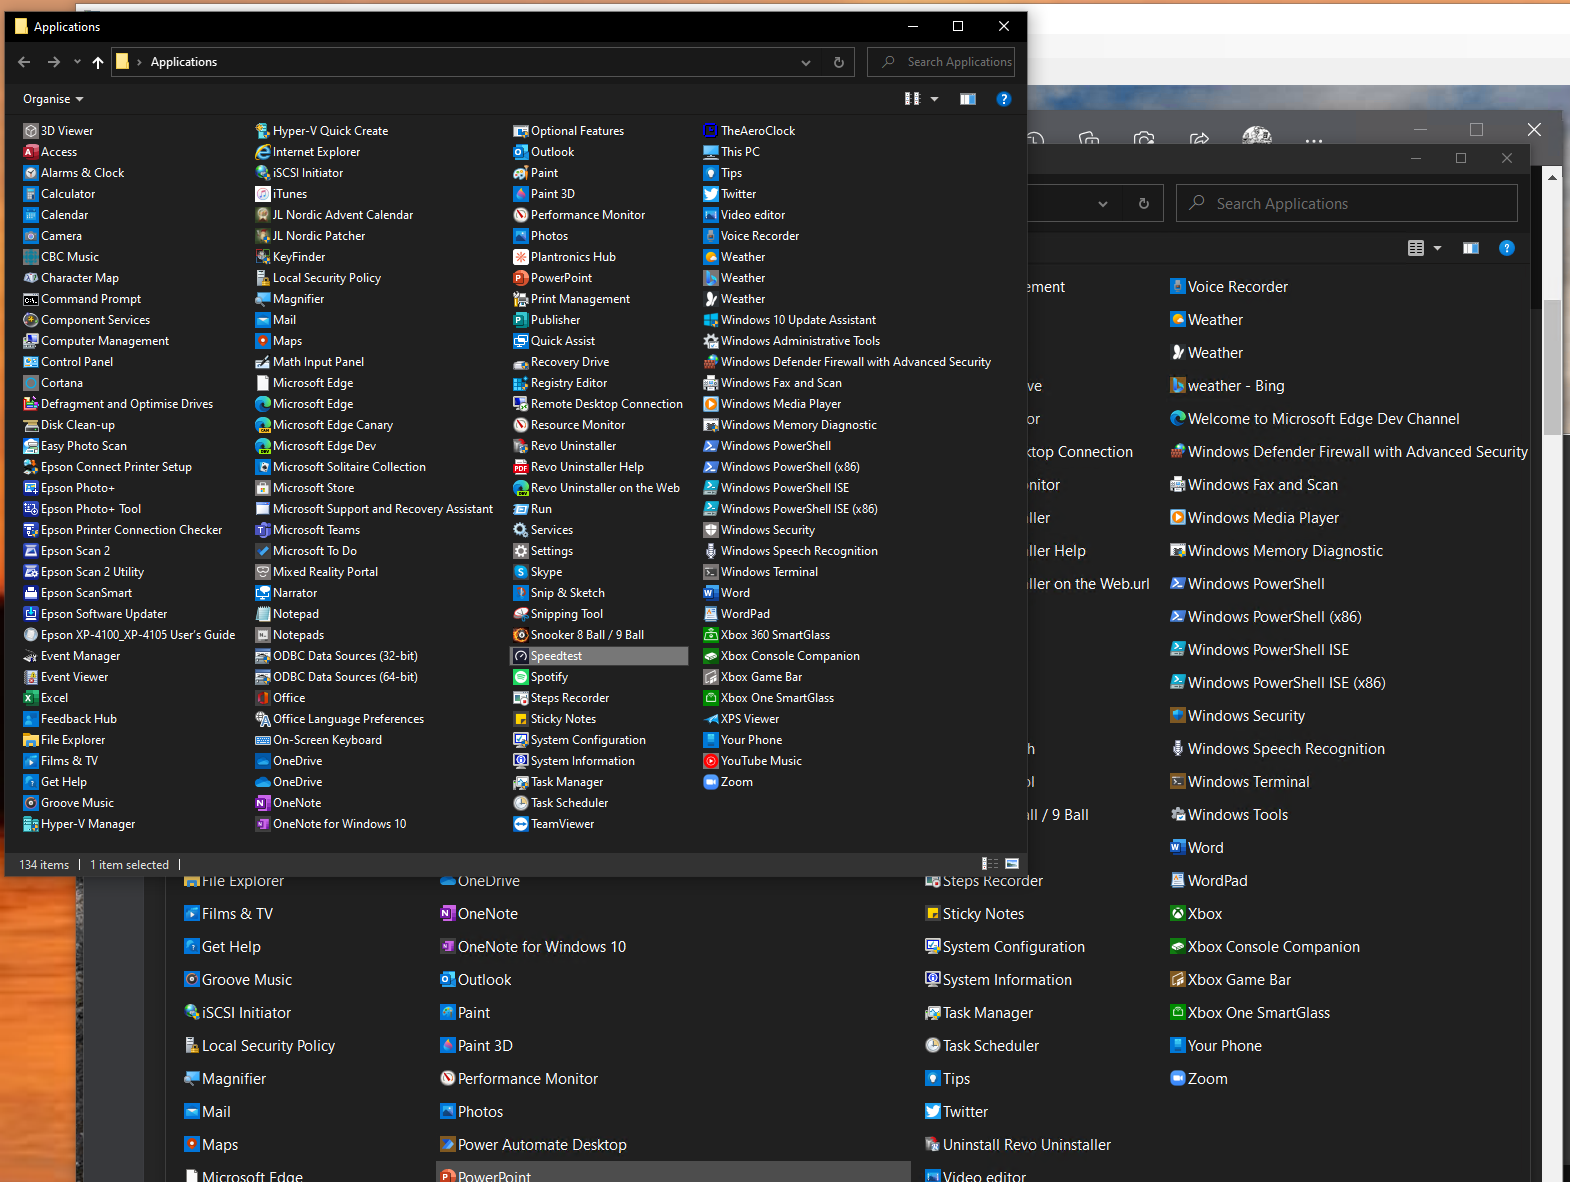Select Power Automate Desktop in background window
1570x1182 pixels.
tap(533, 1145)
